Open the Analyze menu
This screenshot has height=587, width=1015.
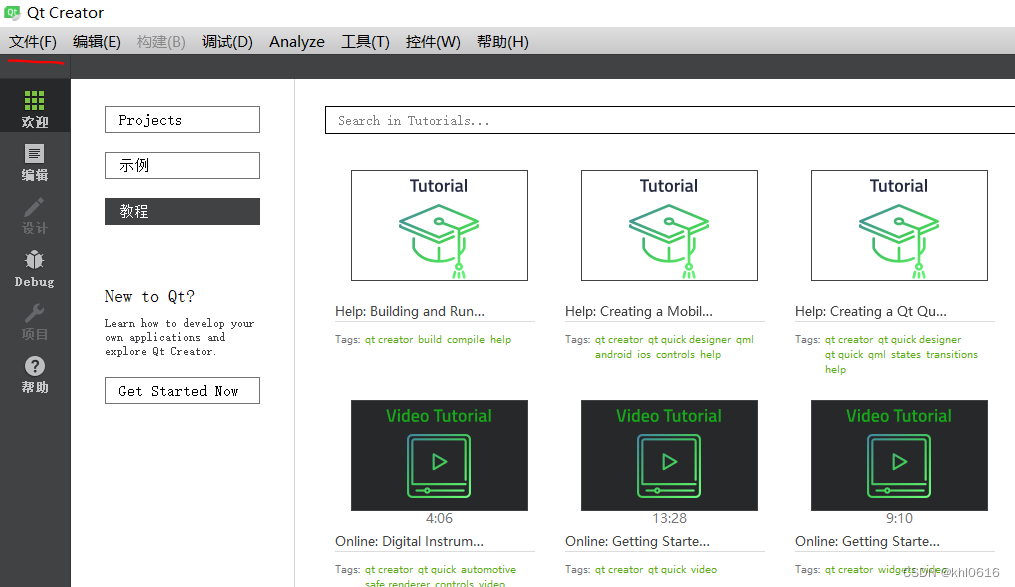[x=297, y=41]
